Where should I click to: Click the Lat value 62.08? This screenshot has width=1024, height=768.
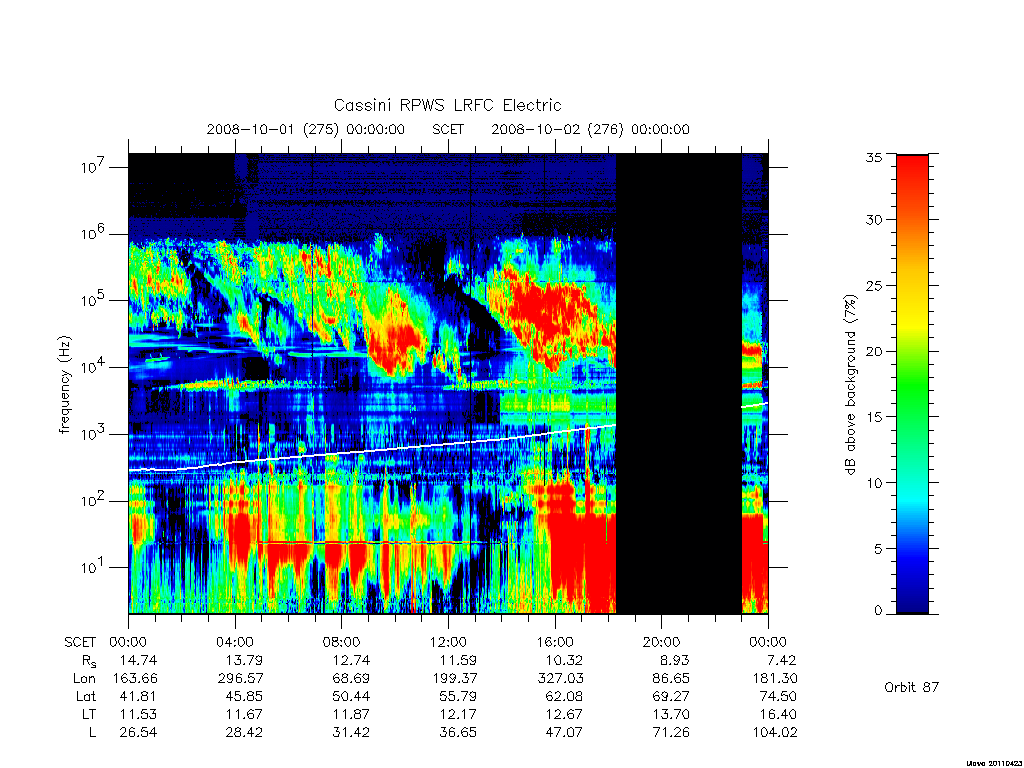coord(564,696)
